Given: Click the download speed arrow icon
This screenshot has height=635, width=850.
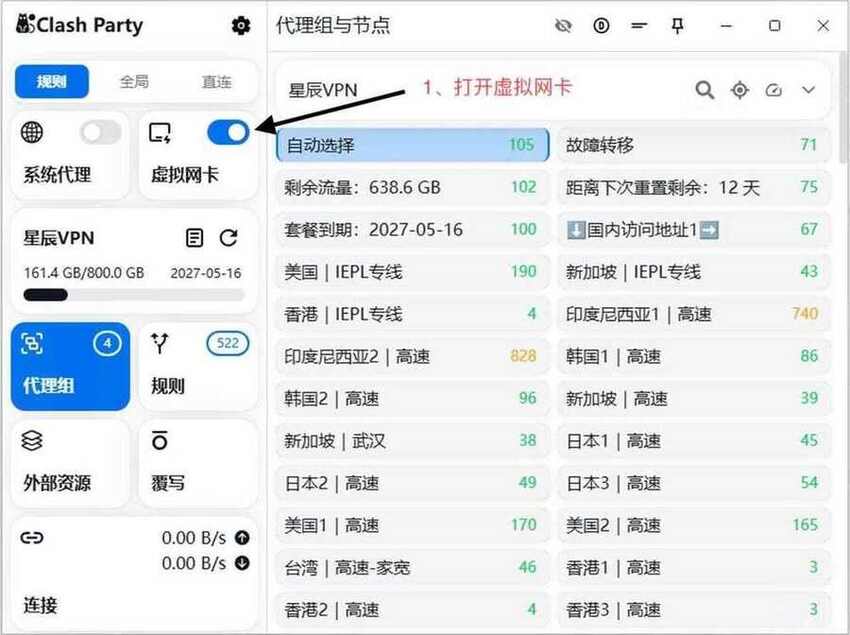Looking at the screenshot, I should coord(242,563).
